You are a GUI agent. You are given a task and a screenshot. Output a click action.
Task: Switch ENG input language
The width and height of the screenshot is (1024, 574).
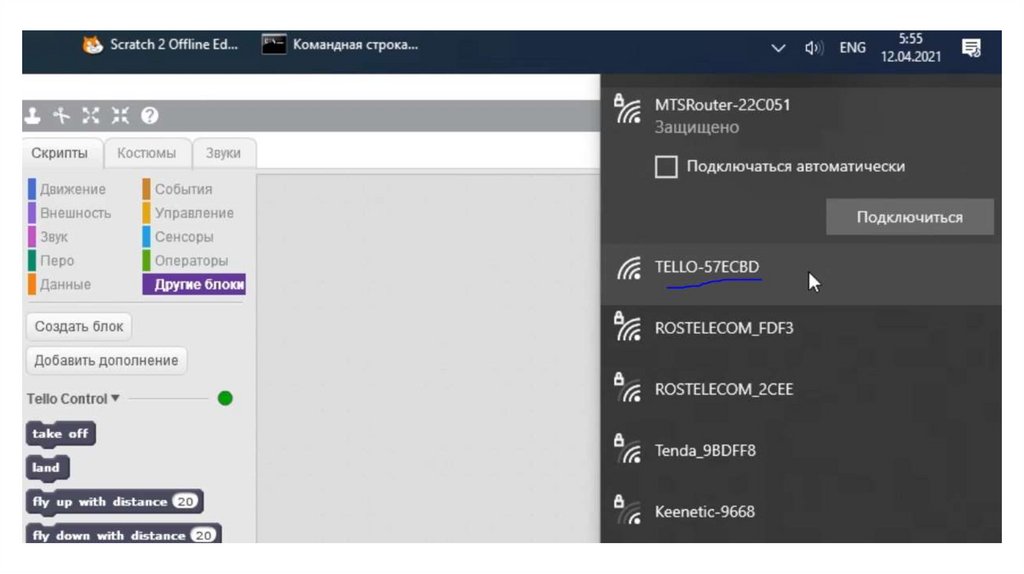[x=852, y=48]
